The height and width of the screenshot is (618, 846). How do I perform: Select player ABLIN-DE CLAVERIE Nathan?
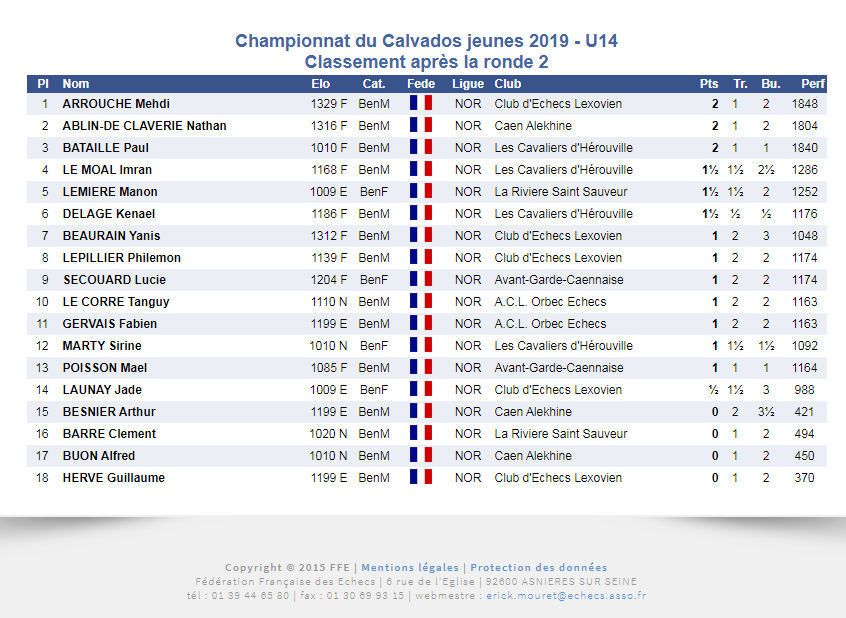[x=144, y=126]
